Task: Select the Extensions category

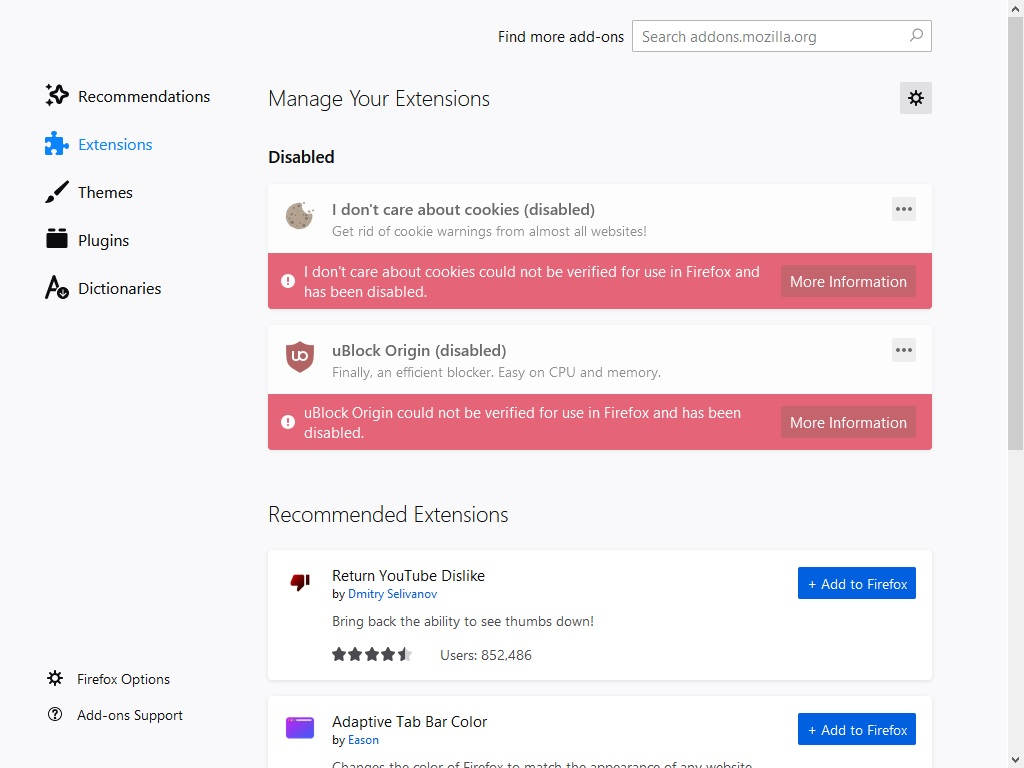Action: [99, 144]
